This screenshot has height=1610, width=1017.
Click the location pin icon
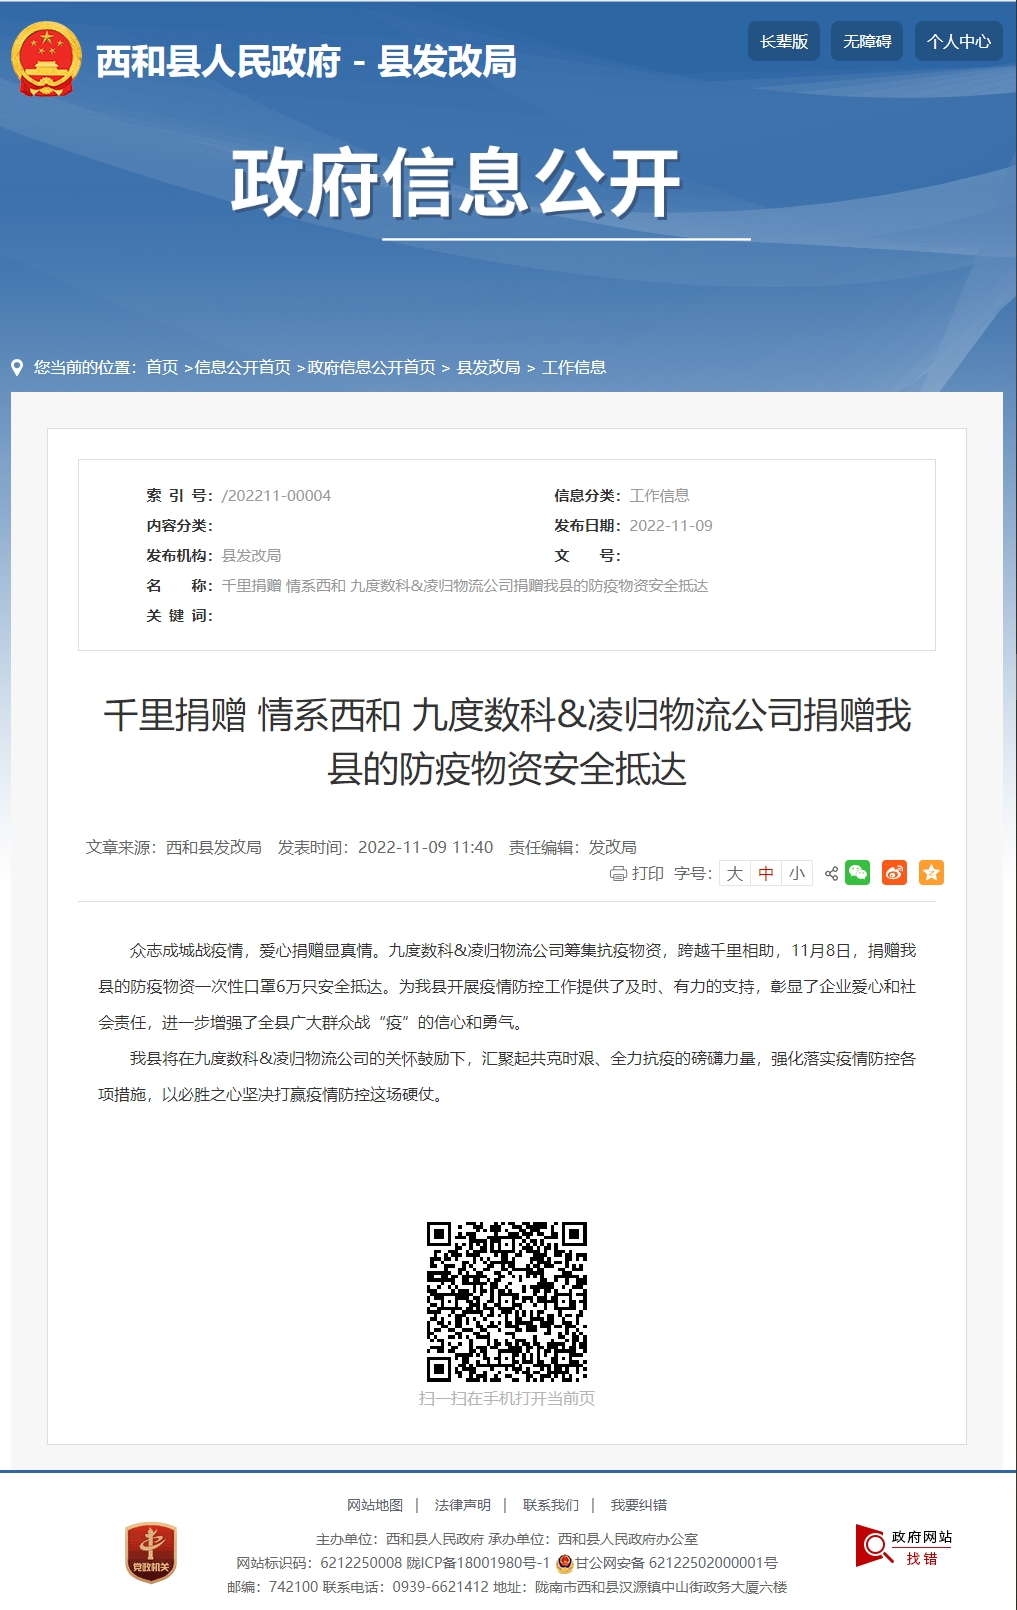pyautogui.click(x=17, y=367)
